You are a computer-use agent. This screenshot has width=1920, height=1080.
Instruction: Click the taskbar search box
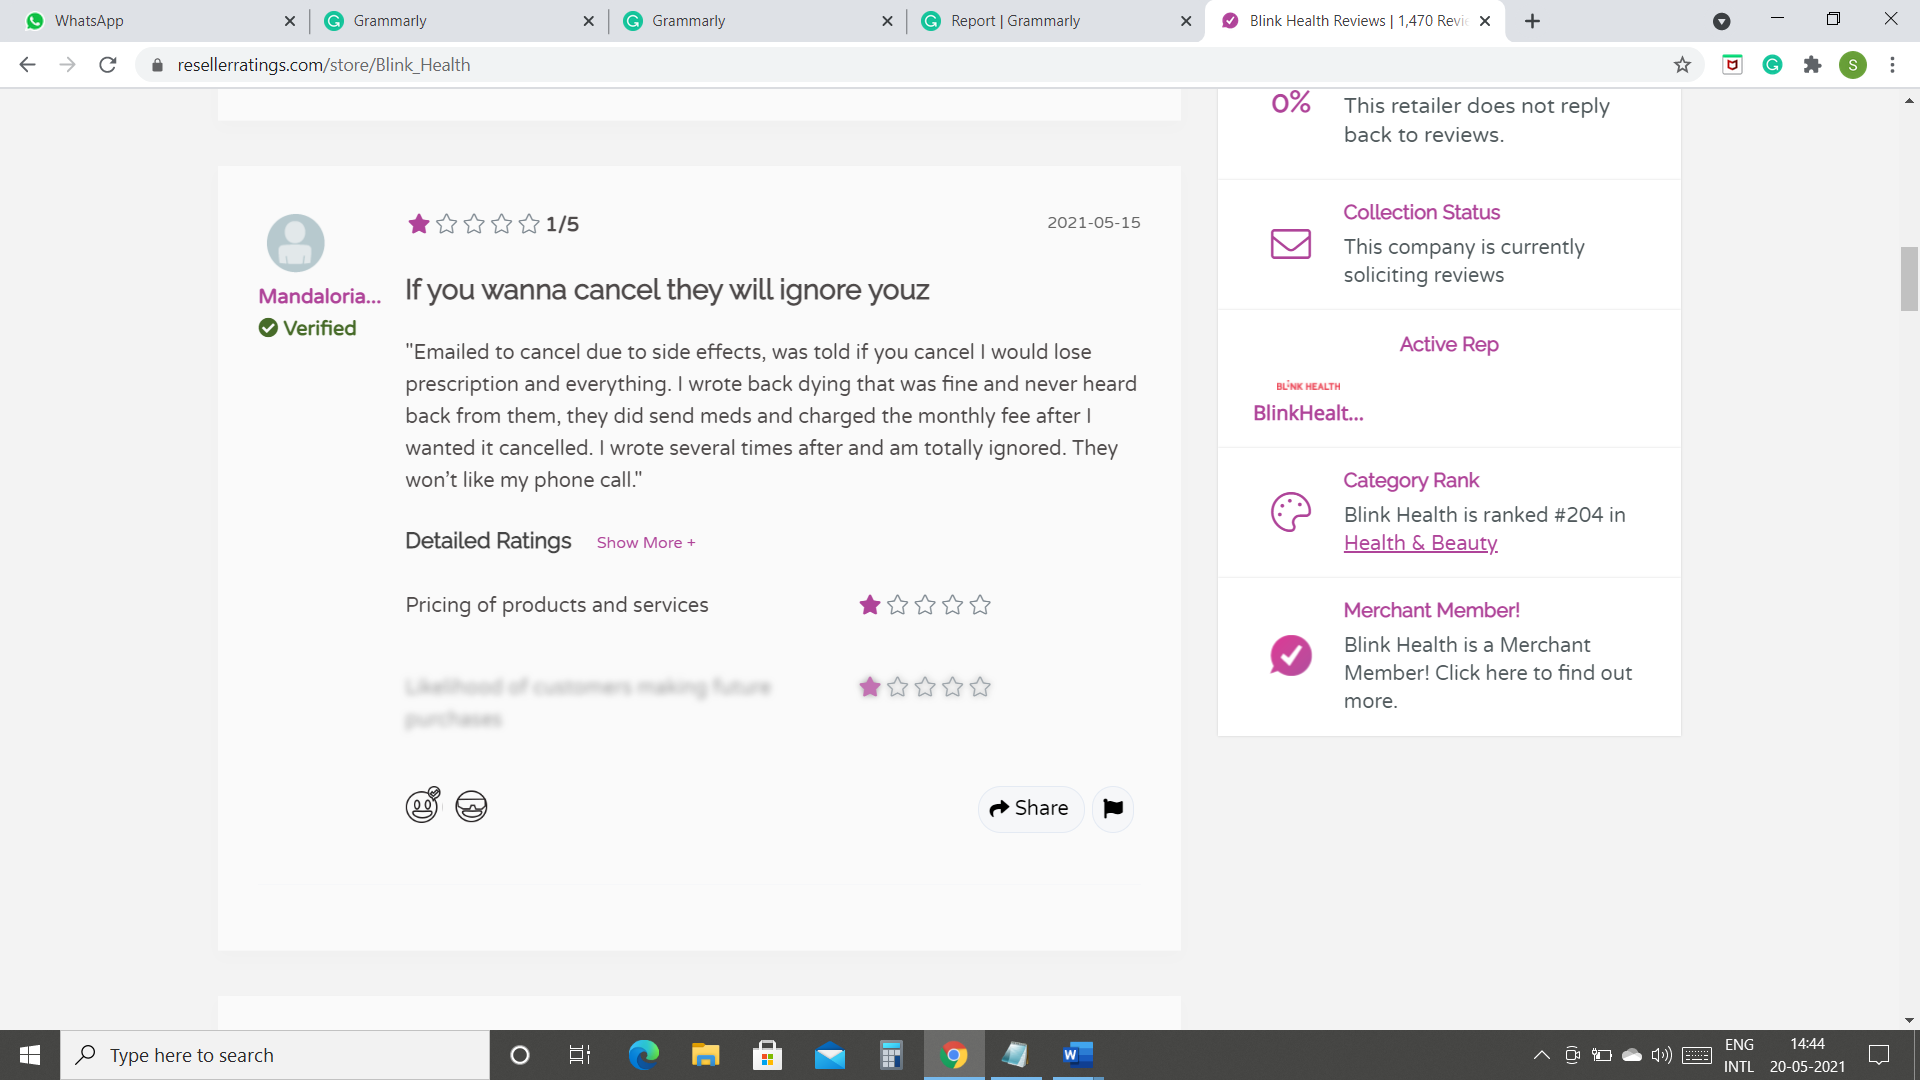[275, 1055]
